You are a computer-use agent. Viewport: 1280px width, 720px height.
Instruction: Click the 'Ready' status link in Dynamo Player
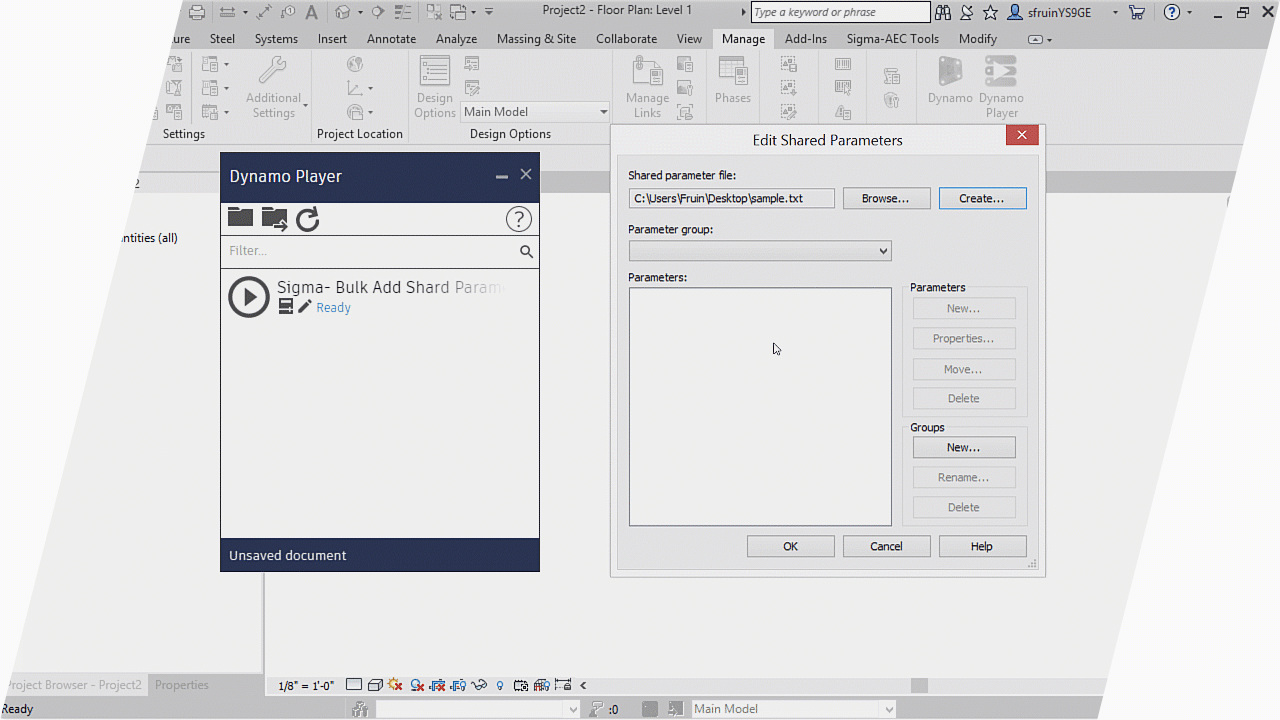(x=333, y=308)
